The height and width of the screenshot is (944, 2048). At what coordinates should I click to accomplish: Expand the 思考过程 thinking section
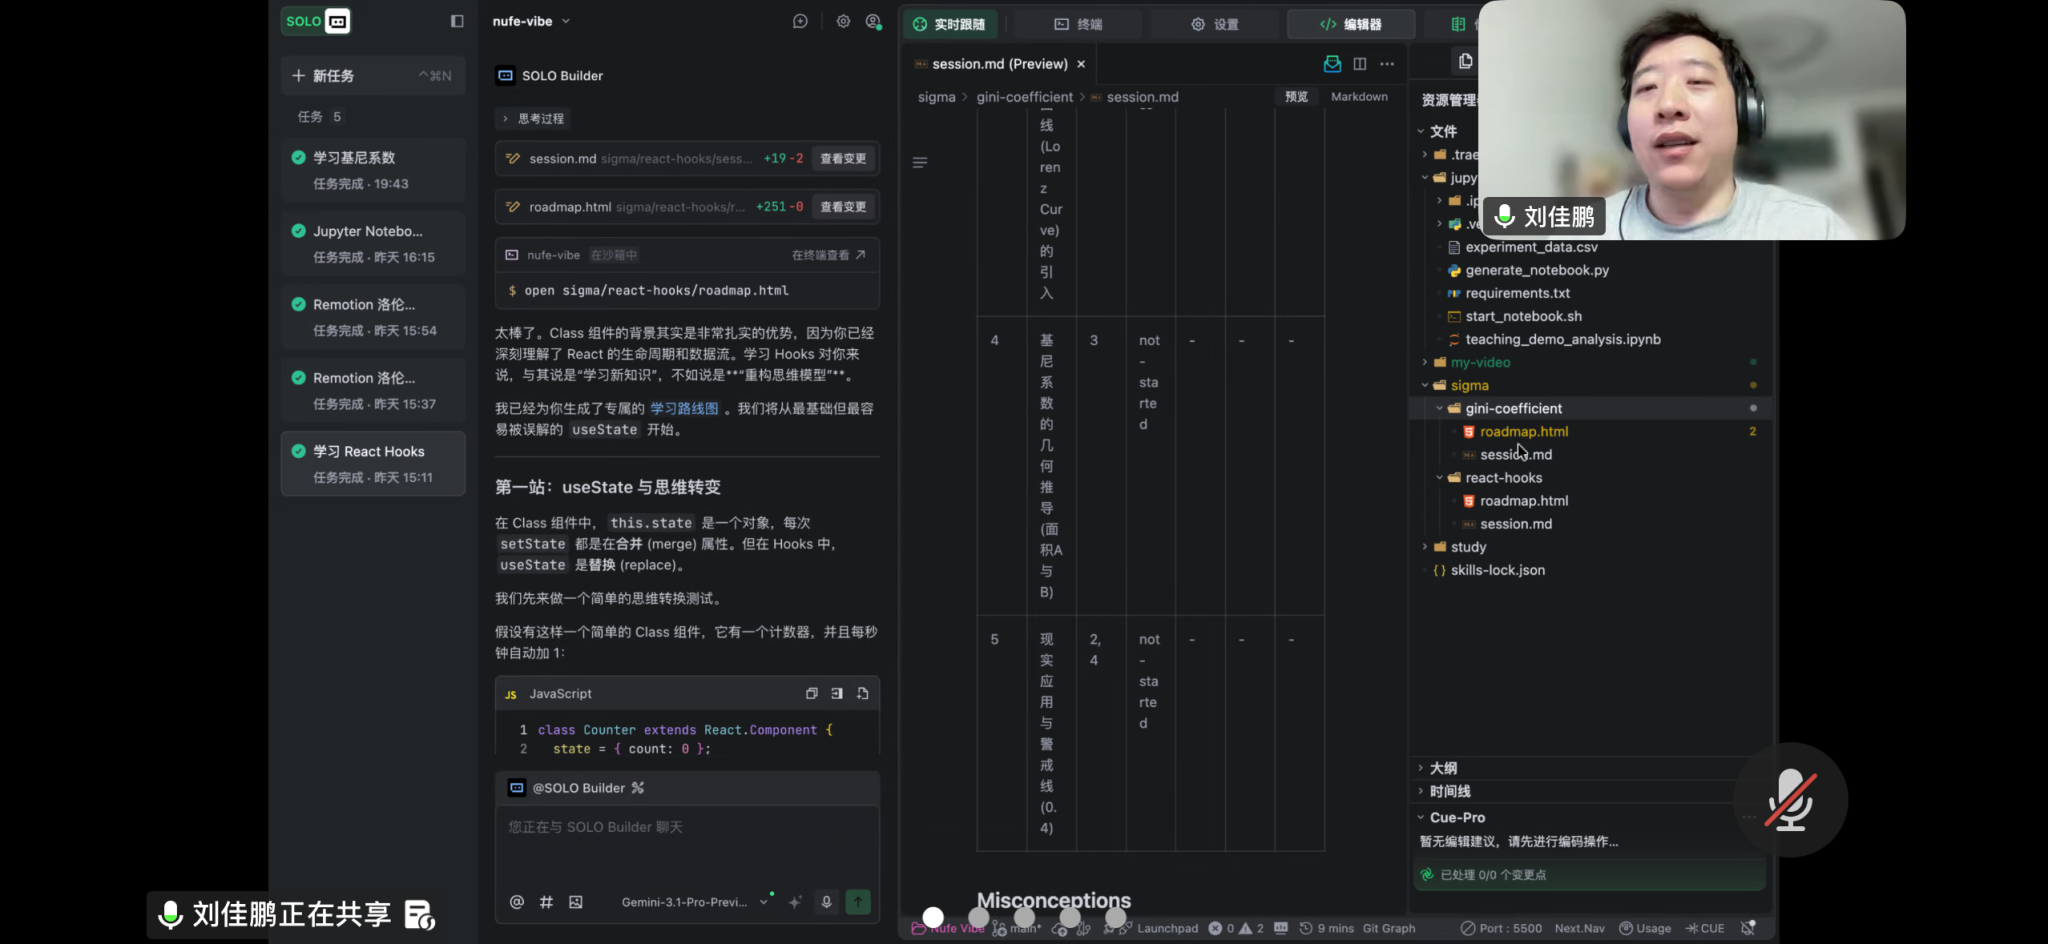click(534, 118)
